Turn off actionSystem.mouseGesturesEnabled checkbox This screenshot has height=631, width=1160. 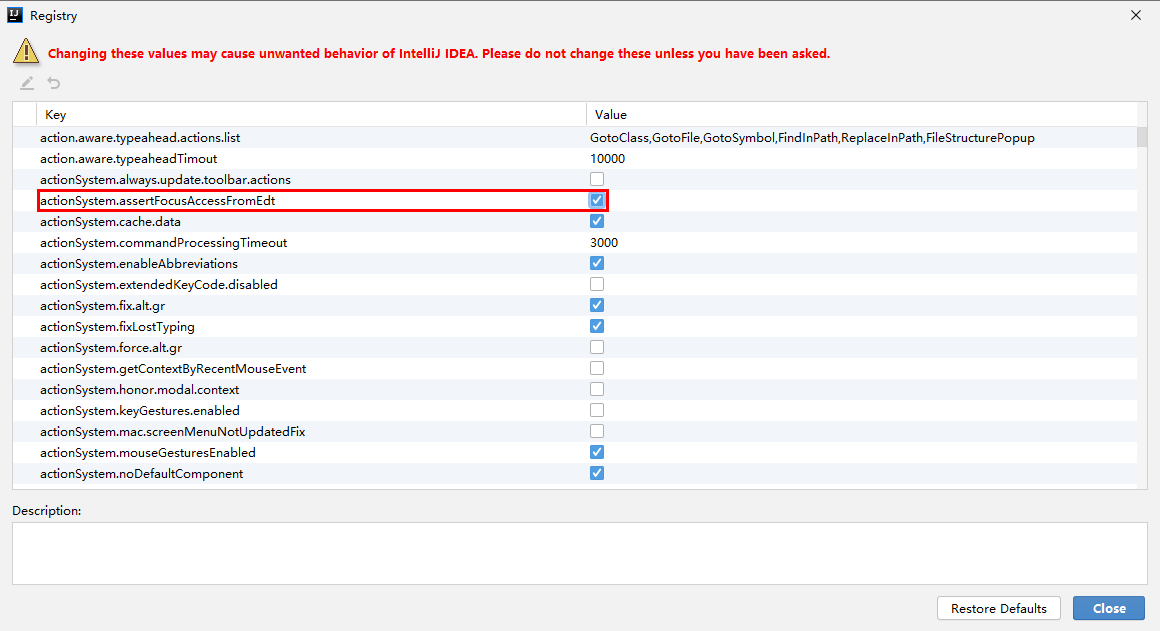pos(597,453)
